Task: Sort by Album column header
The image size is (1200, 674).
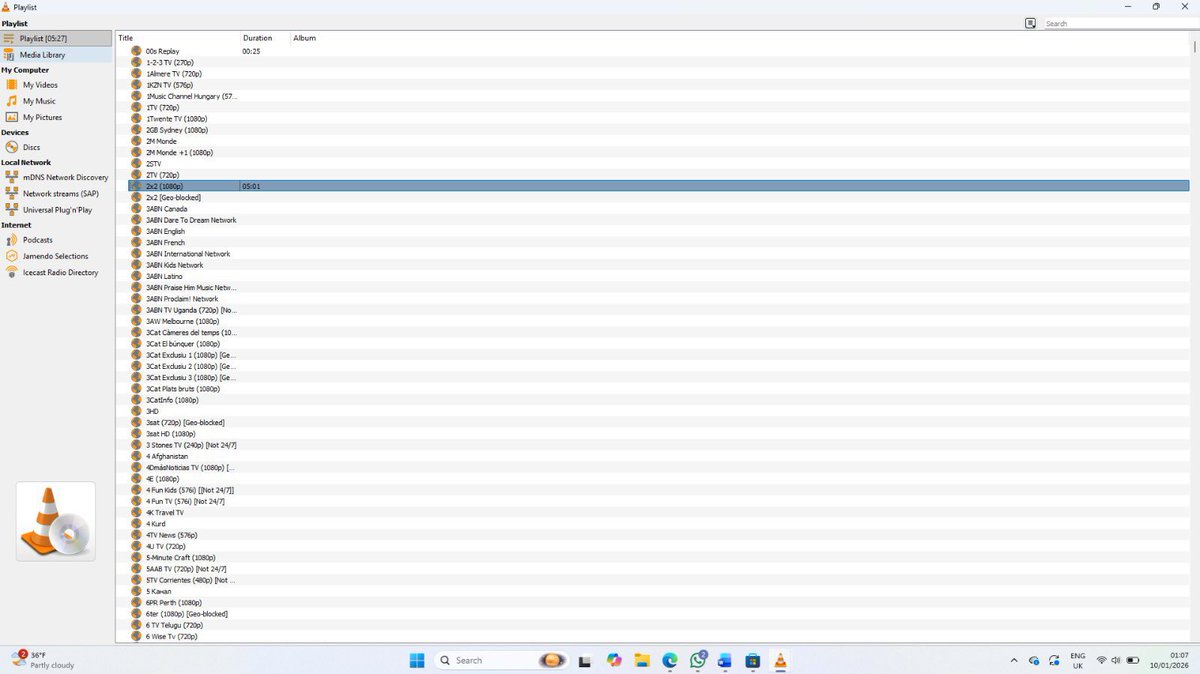Action: click(304, 38)
